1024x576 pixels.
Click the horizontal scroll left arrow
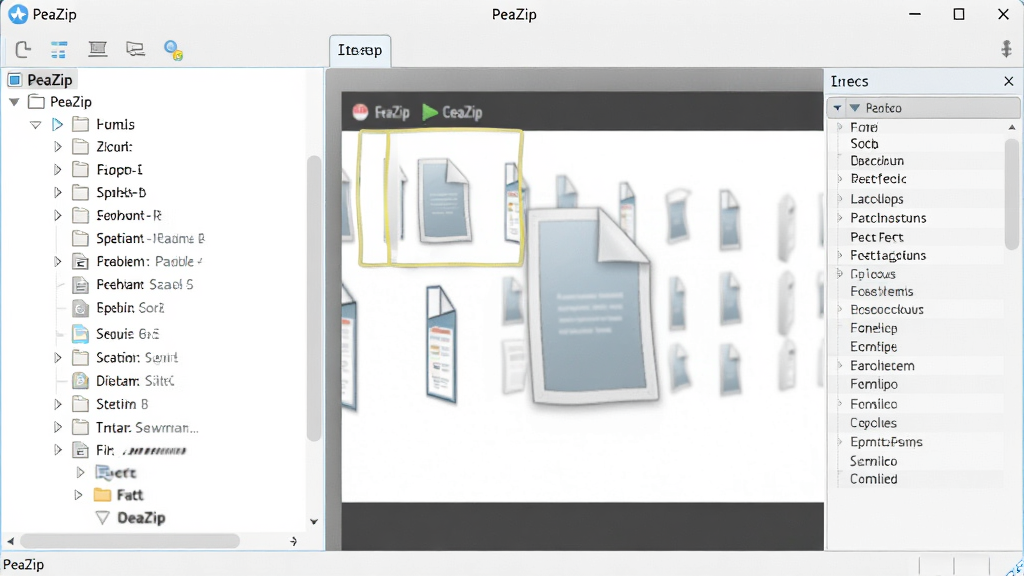pos(10,541)
